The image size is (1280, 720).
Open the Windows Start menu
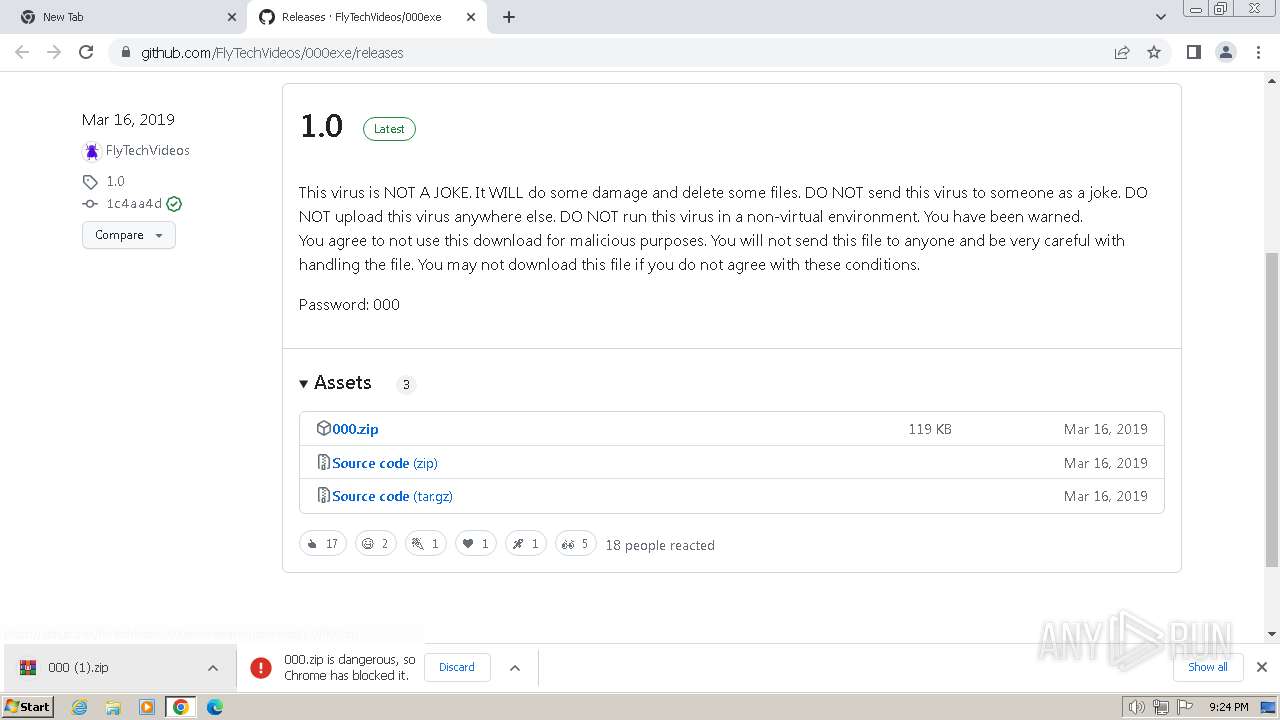coord(27,707)
